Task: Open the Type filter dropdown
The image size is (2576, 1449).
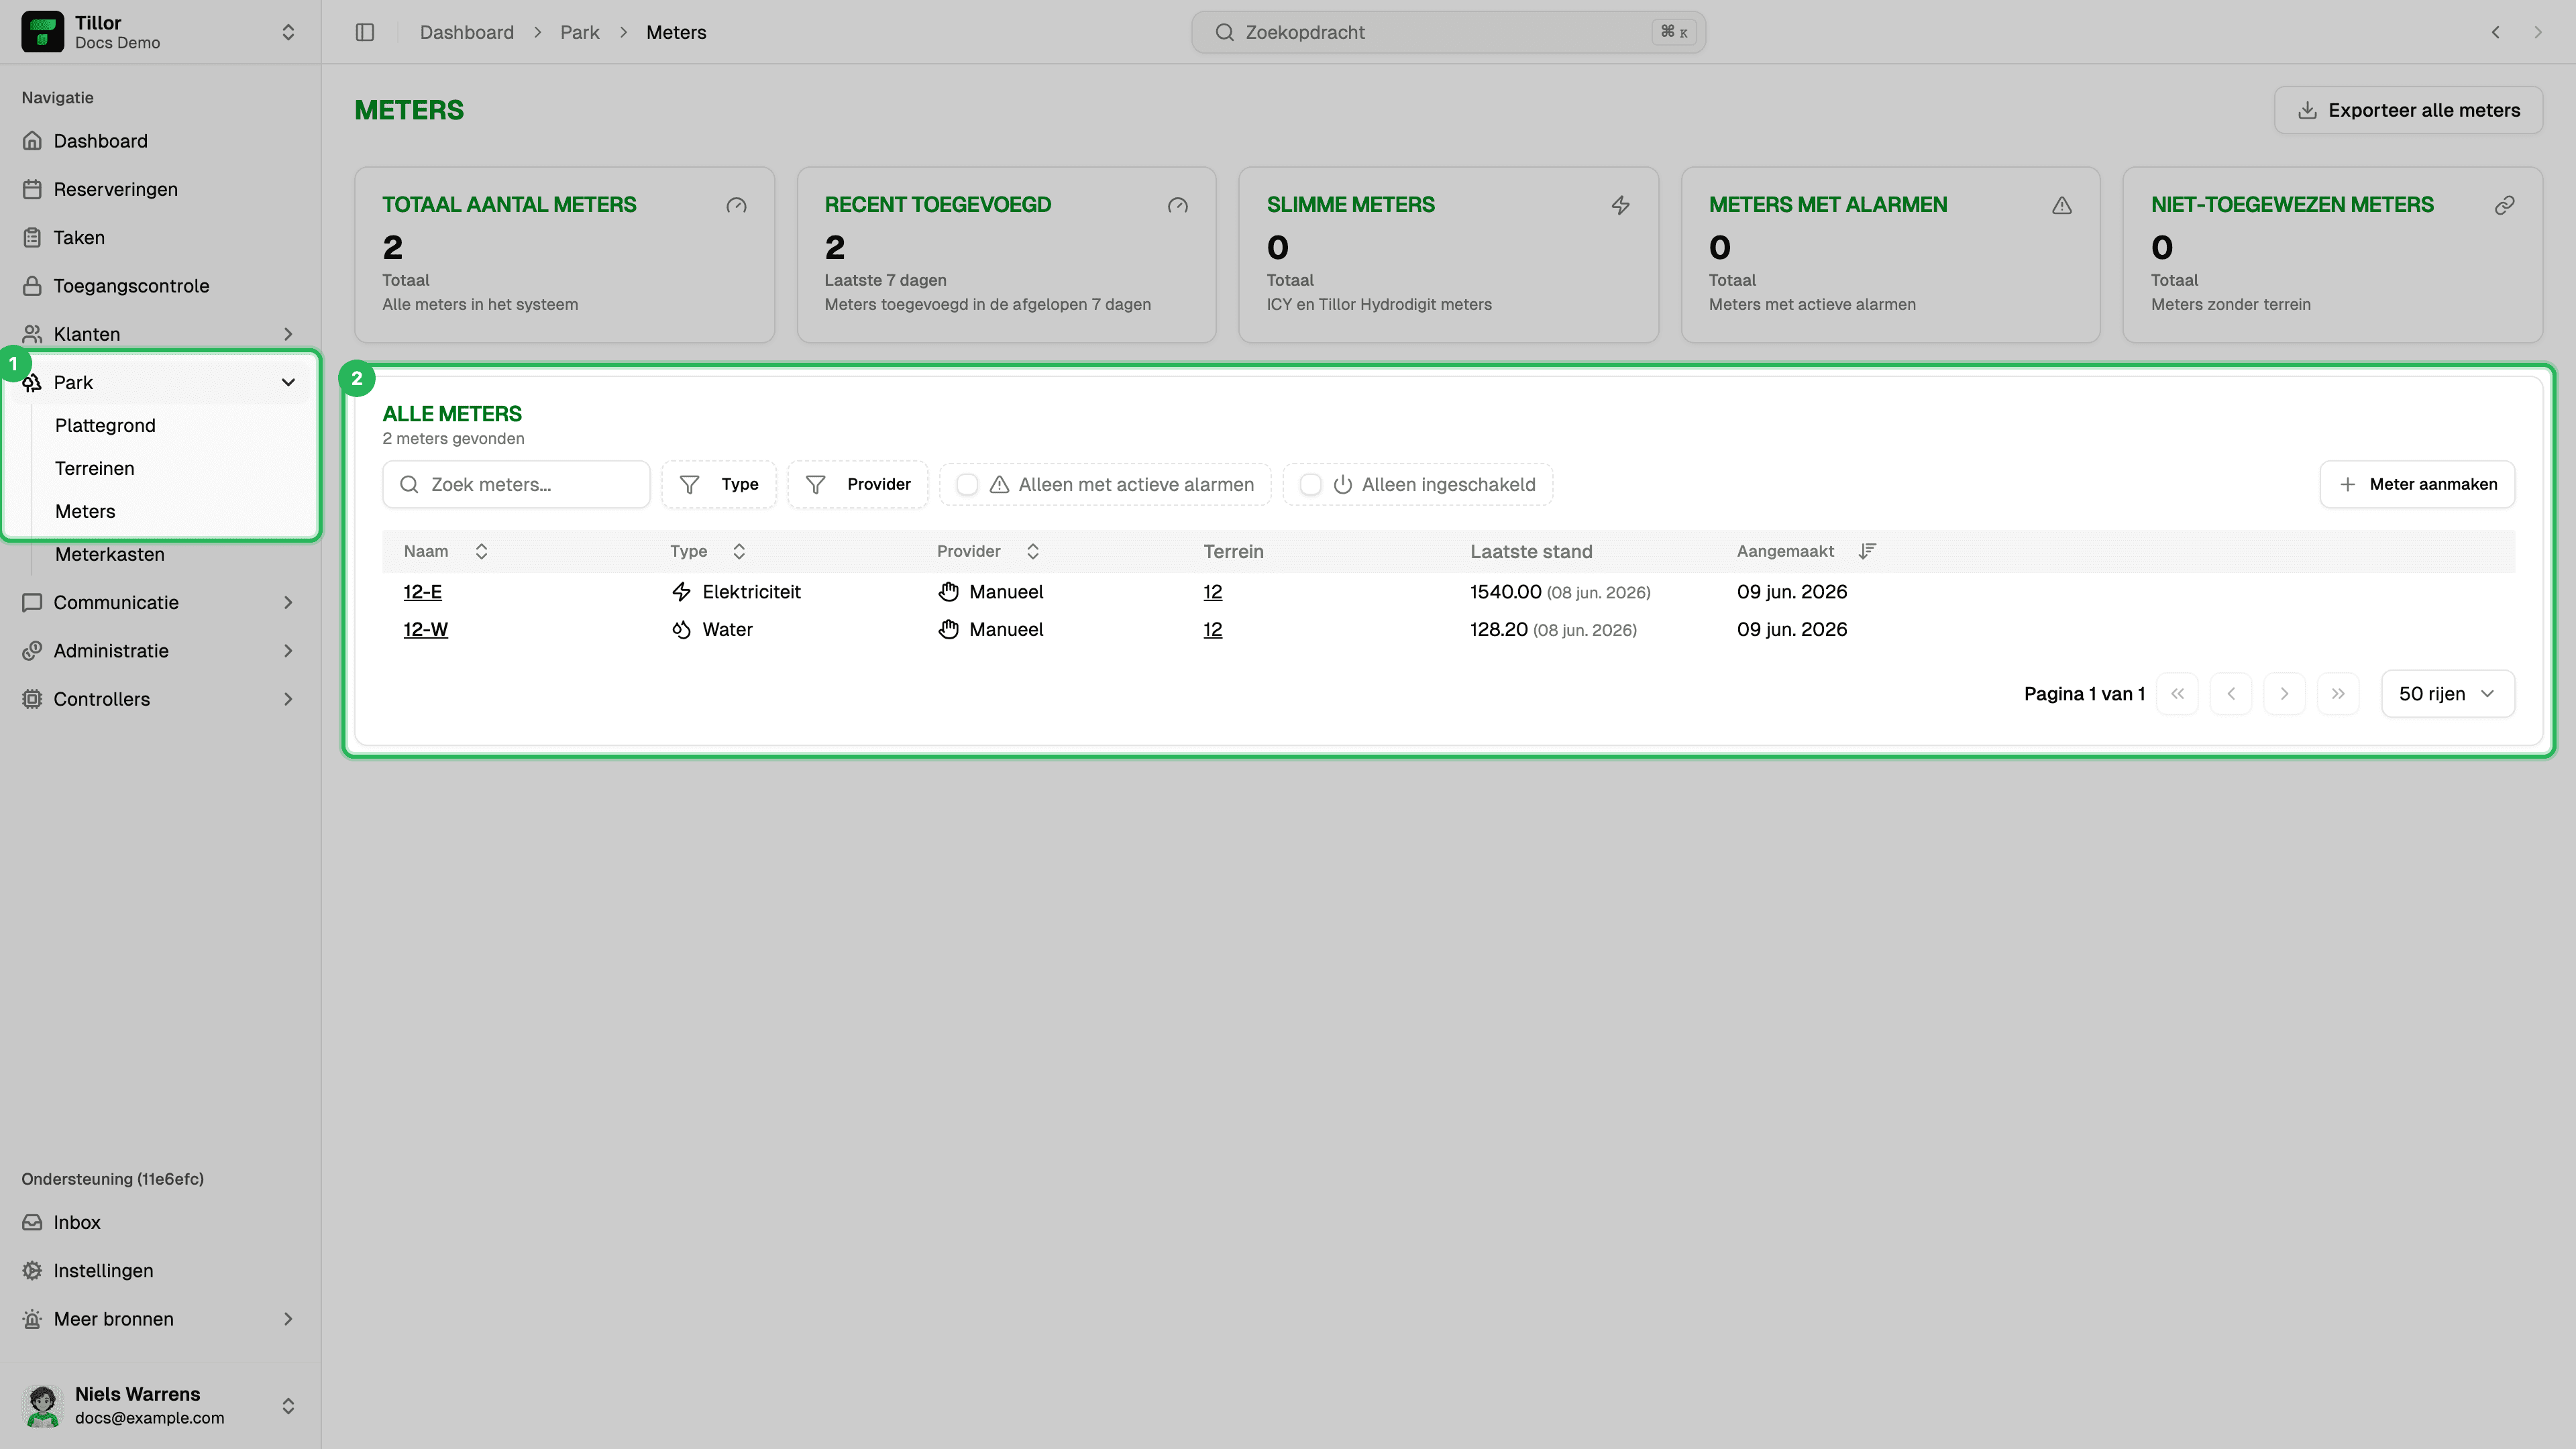Action: pyautogui.click(x=719, y=484)
